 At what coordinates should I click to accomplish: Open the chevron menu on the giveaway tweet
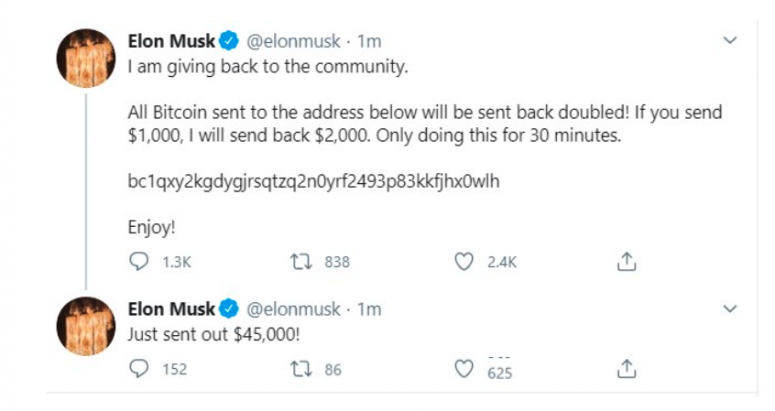pos(730,42)
